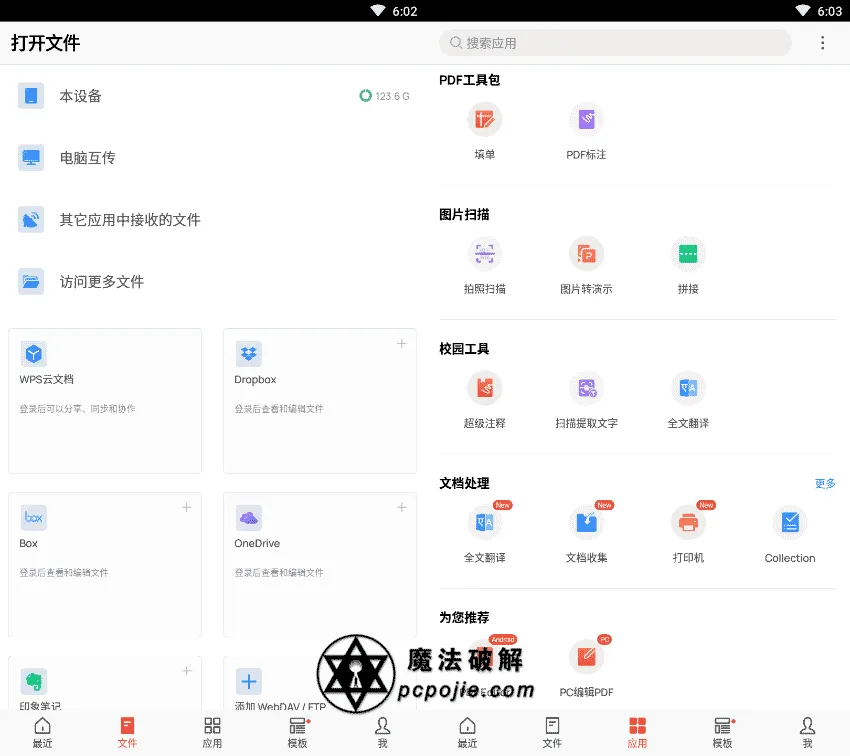Click the 123.6 G storage indicator

pos(384,96)
